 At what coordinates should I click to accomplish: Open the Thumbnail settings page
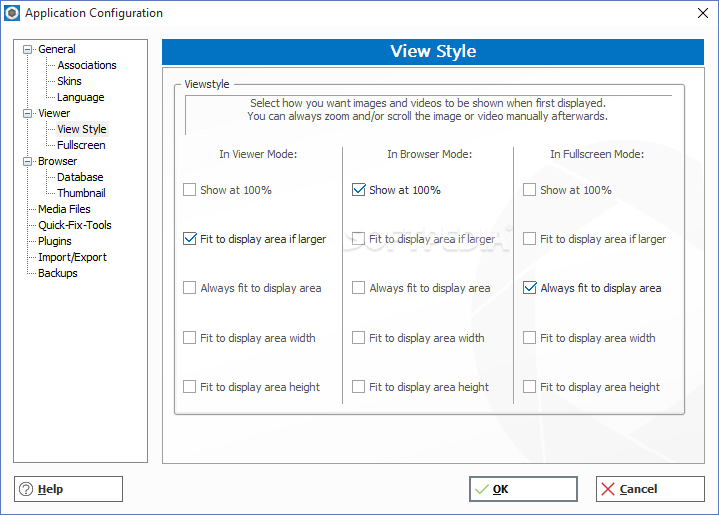81,193
